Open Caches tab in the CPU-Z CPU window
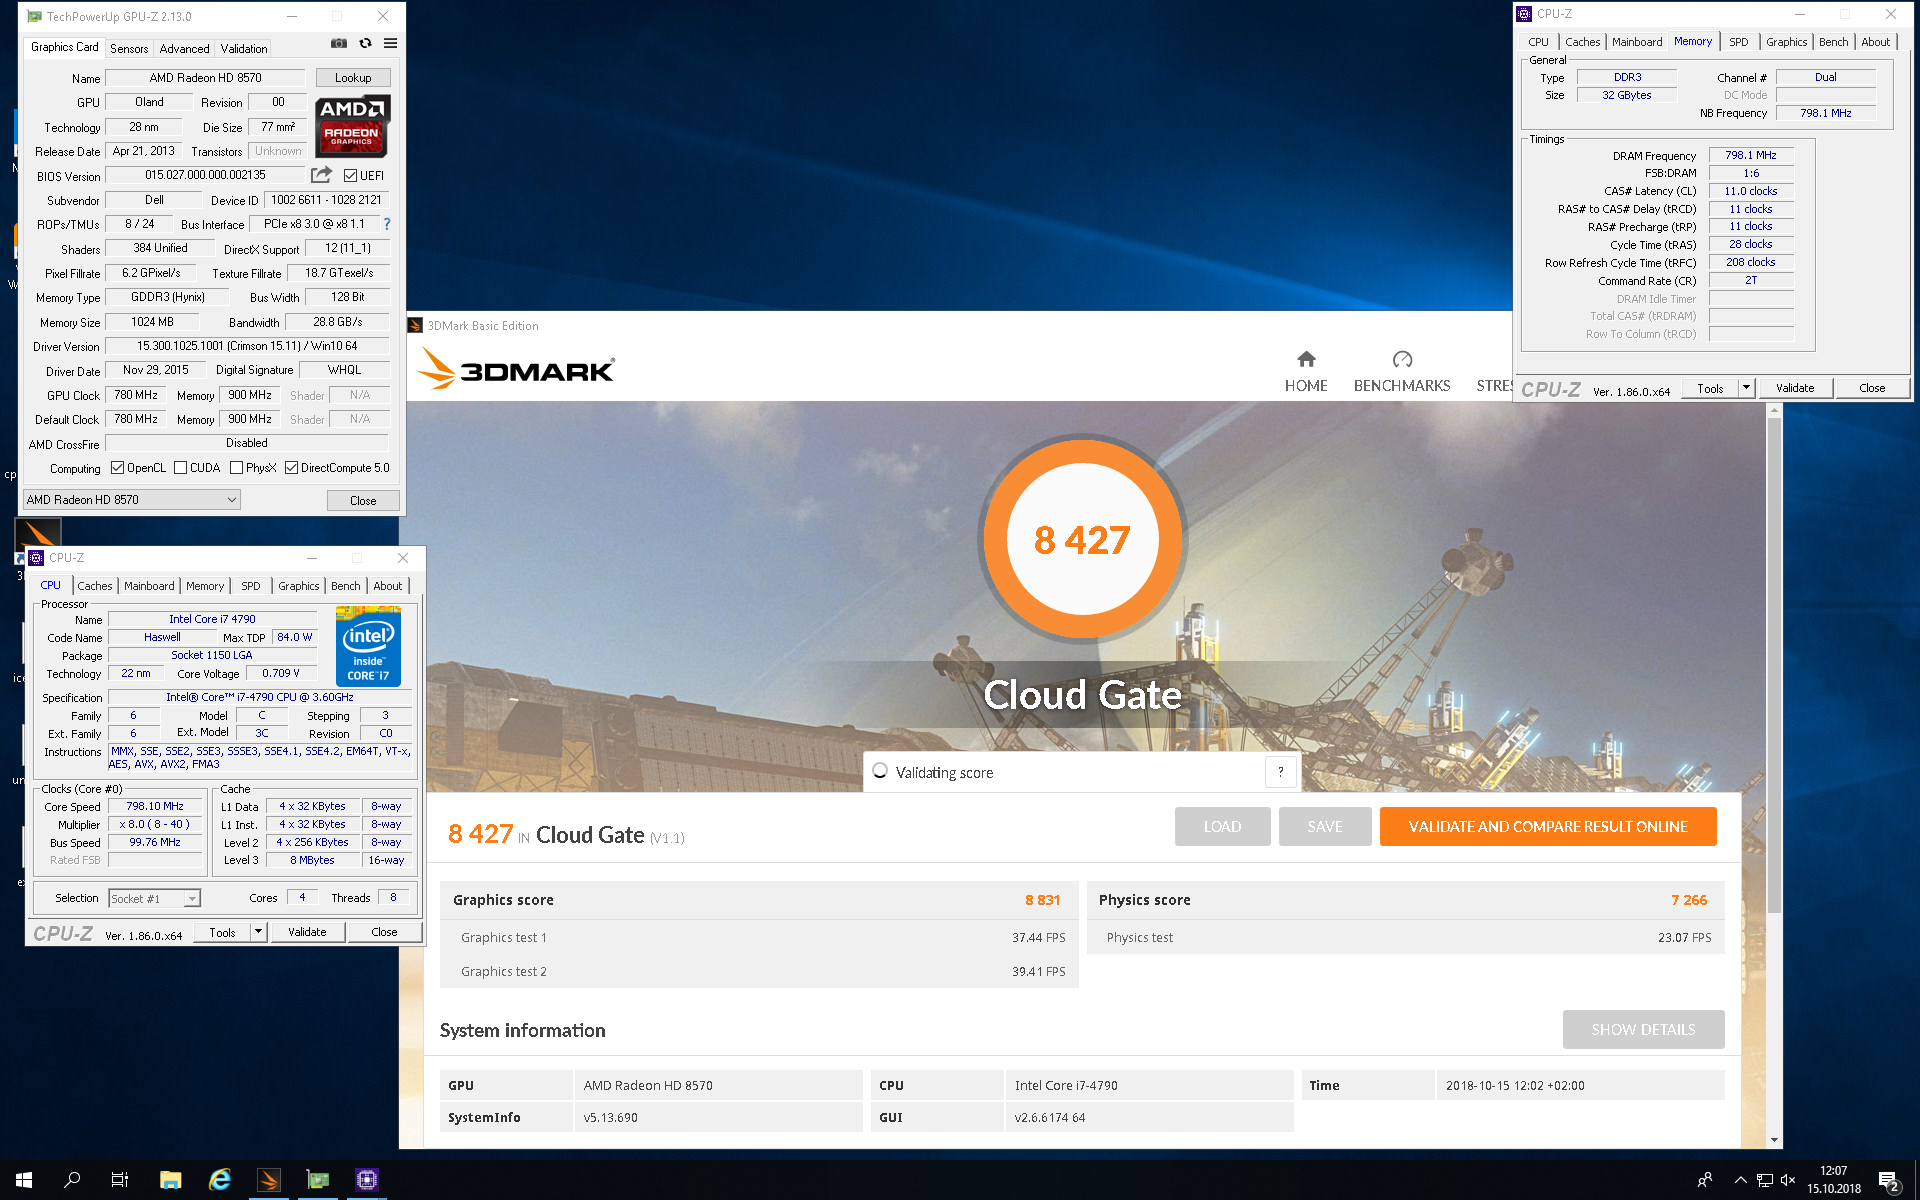 tap(95, 586)
